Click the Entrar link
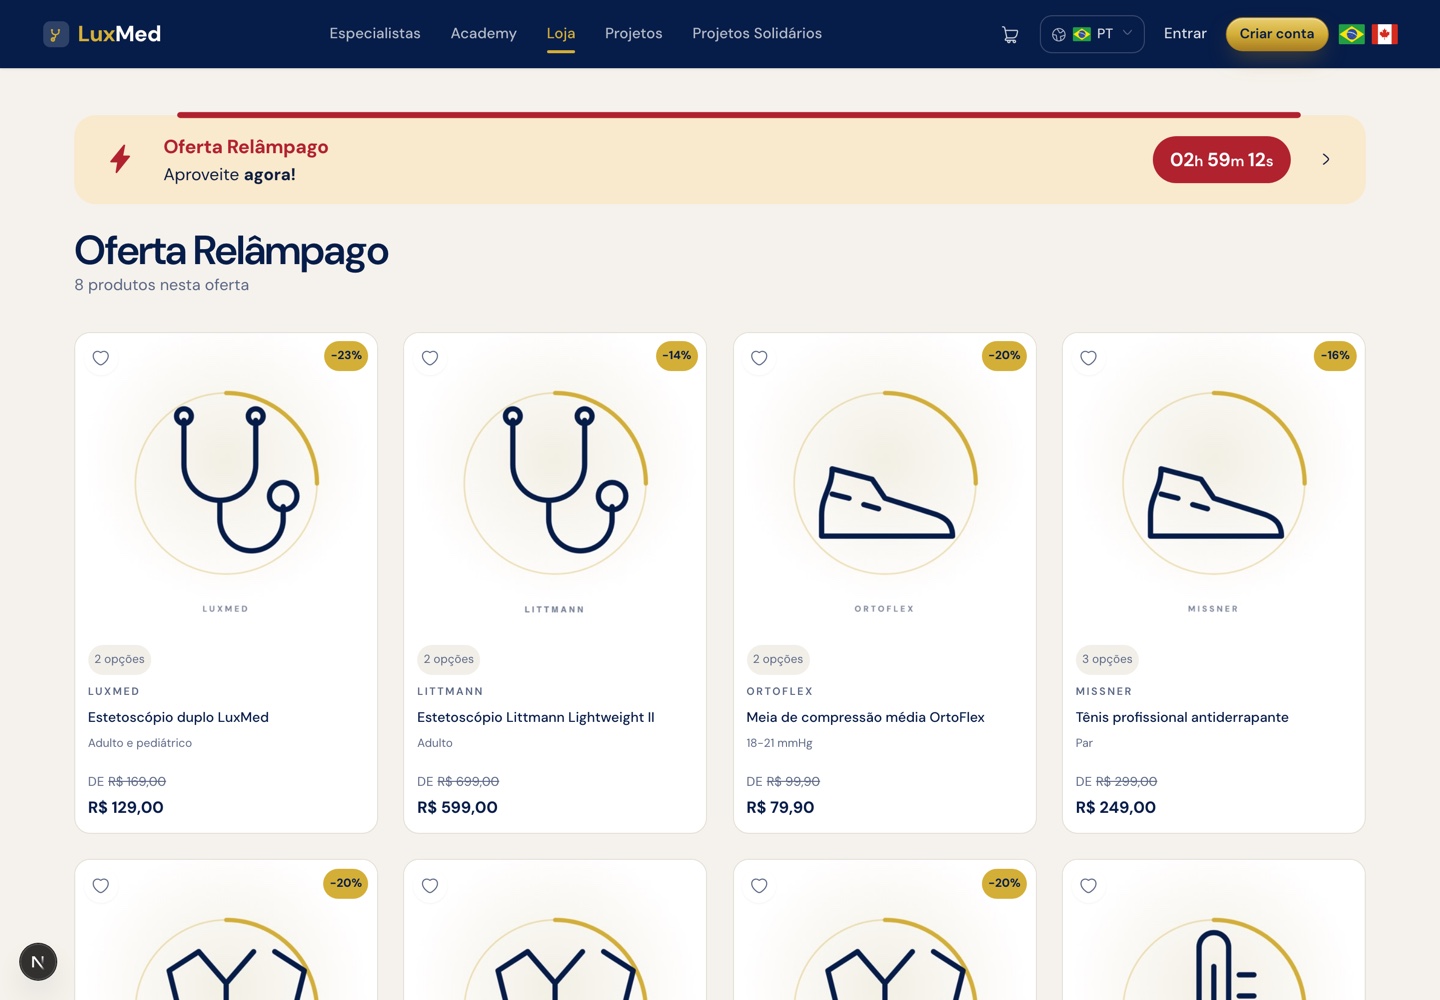Viewport: 1440px width, 1000px height. [x=1185, y=33]
